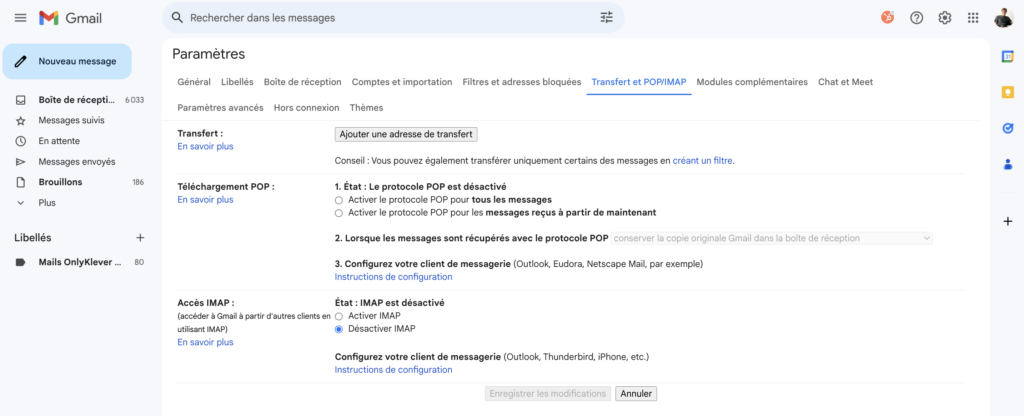The image size is (1024, 416).
Task: Click Ajouter une adresse de transfert
Action: click(x=406, y=134)
